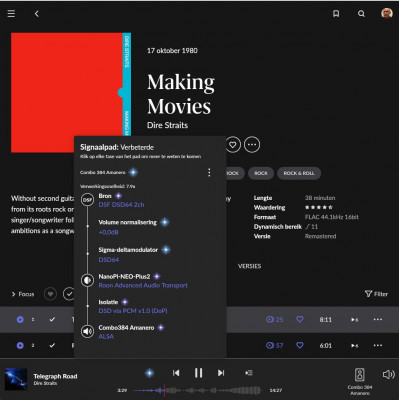Toggle the checkmark filter next to Focus

(69, 294)
